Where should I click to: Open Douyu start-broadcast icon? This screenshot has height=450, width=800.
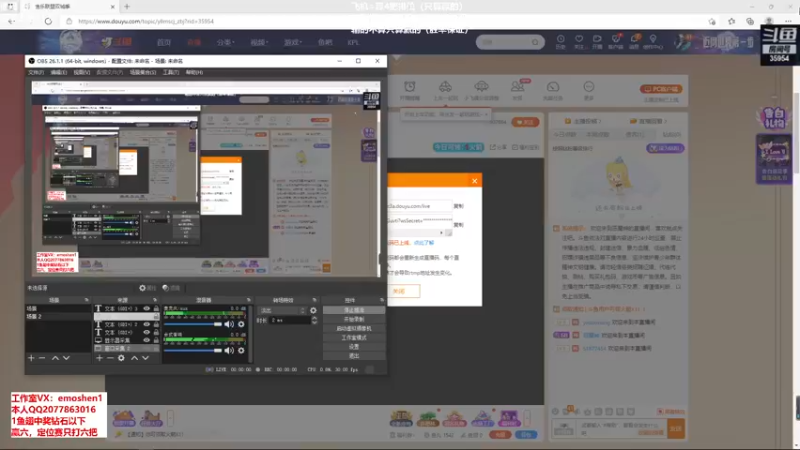click(597, 41)
